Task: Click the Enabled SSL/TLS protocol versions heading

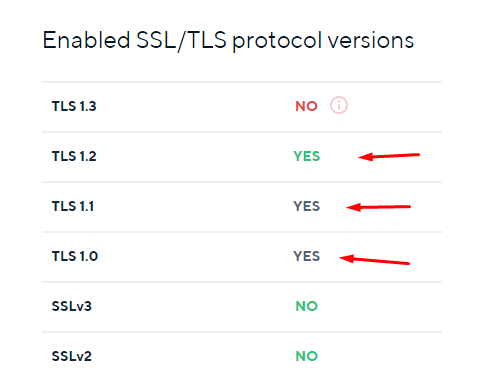Action: tap(228, 41)
